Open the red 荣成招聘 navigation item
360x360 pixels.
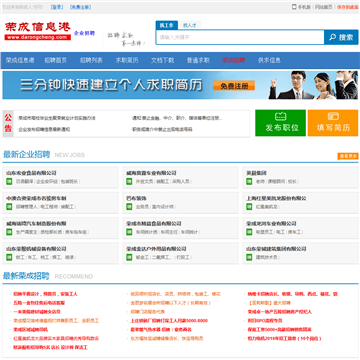pos(234,60)
